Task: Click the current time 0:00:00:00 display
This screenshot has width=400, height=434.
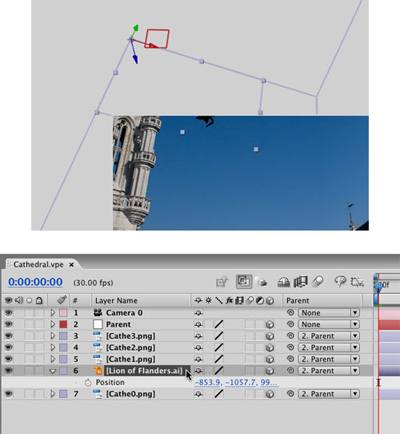Action: click(x=35, y=282)
